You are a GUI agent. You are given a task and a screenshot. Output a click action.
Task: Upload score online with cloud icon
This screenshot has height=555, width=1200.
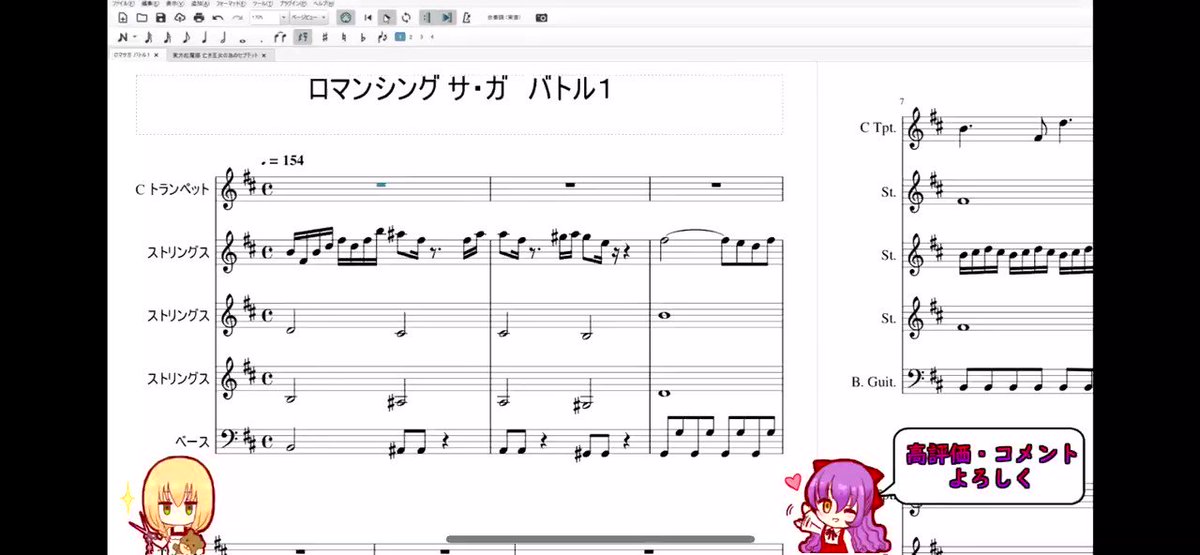click(179, 18)
